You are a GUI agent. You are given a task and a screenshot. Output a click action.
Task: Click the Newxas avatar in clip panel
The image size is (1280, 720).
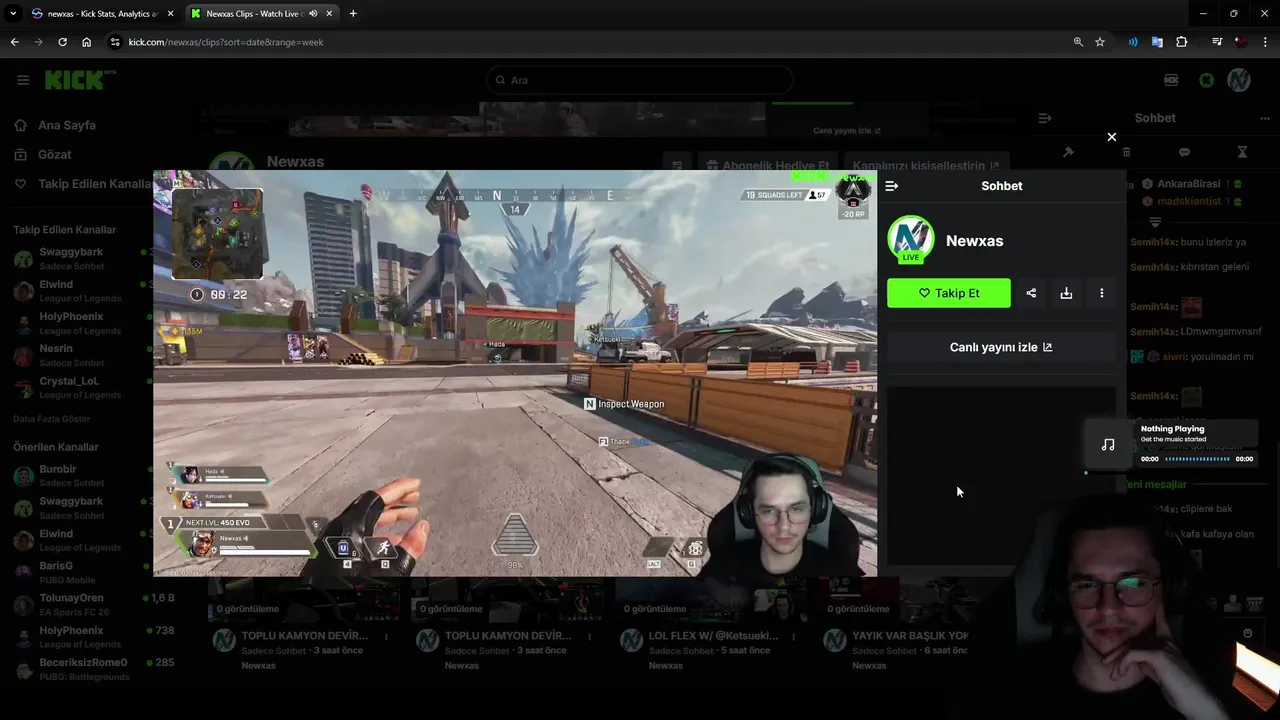tap(911, 240)
